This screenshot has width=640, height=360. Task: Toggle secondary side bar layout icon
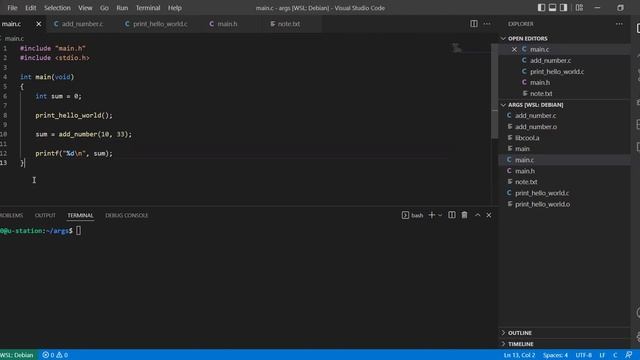pos(563,8)
